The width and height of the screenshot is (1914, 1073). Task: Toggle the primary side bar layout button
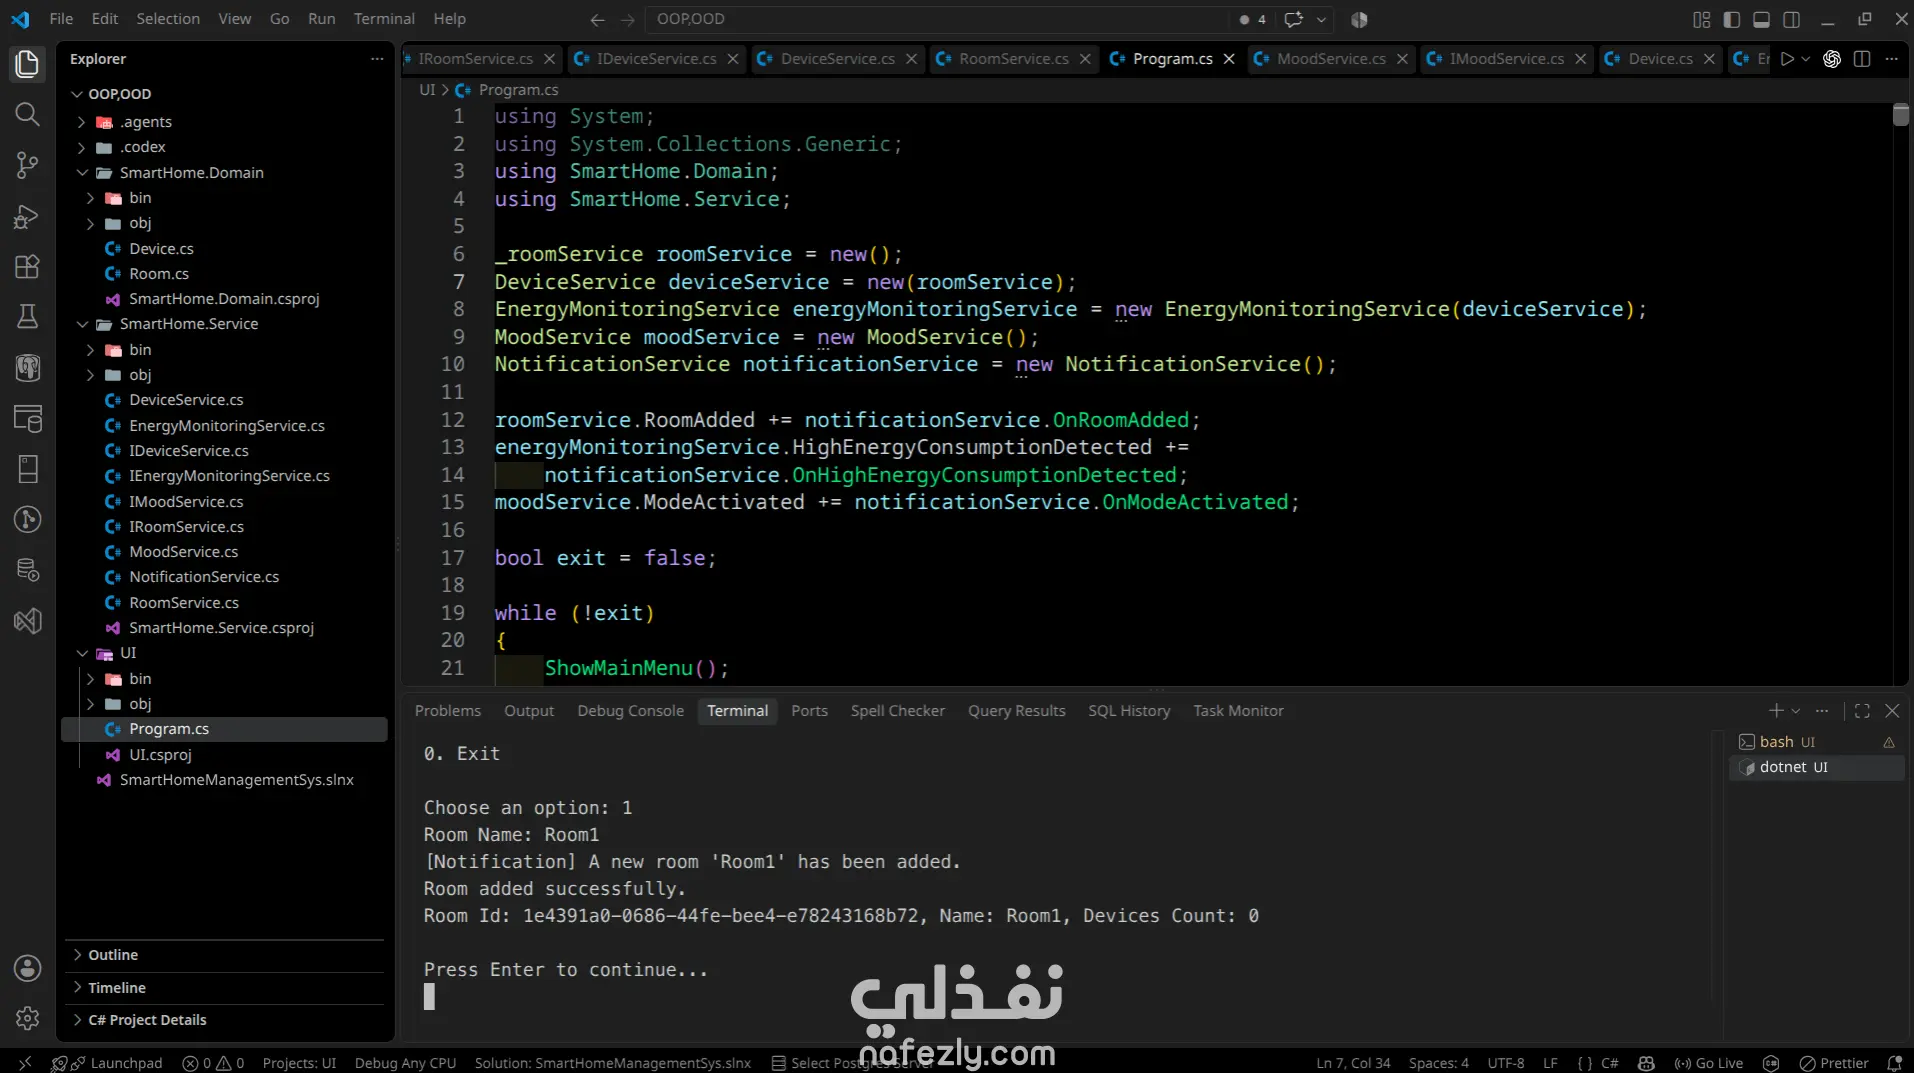(1731, 19)
